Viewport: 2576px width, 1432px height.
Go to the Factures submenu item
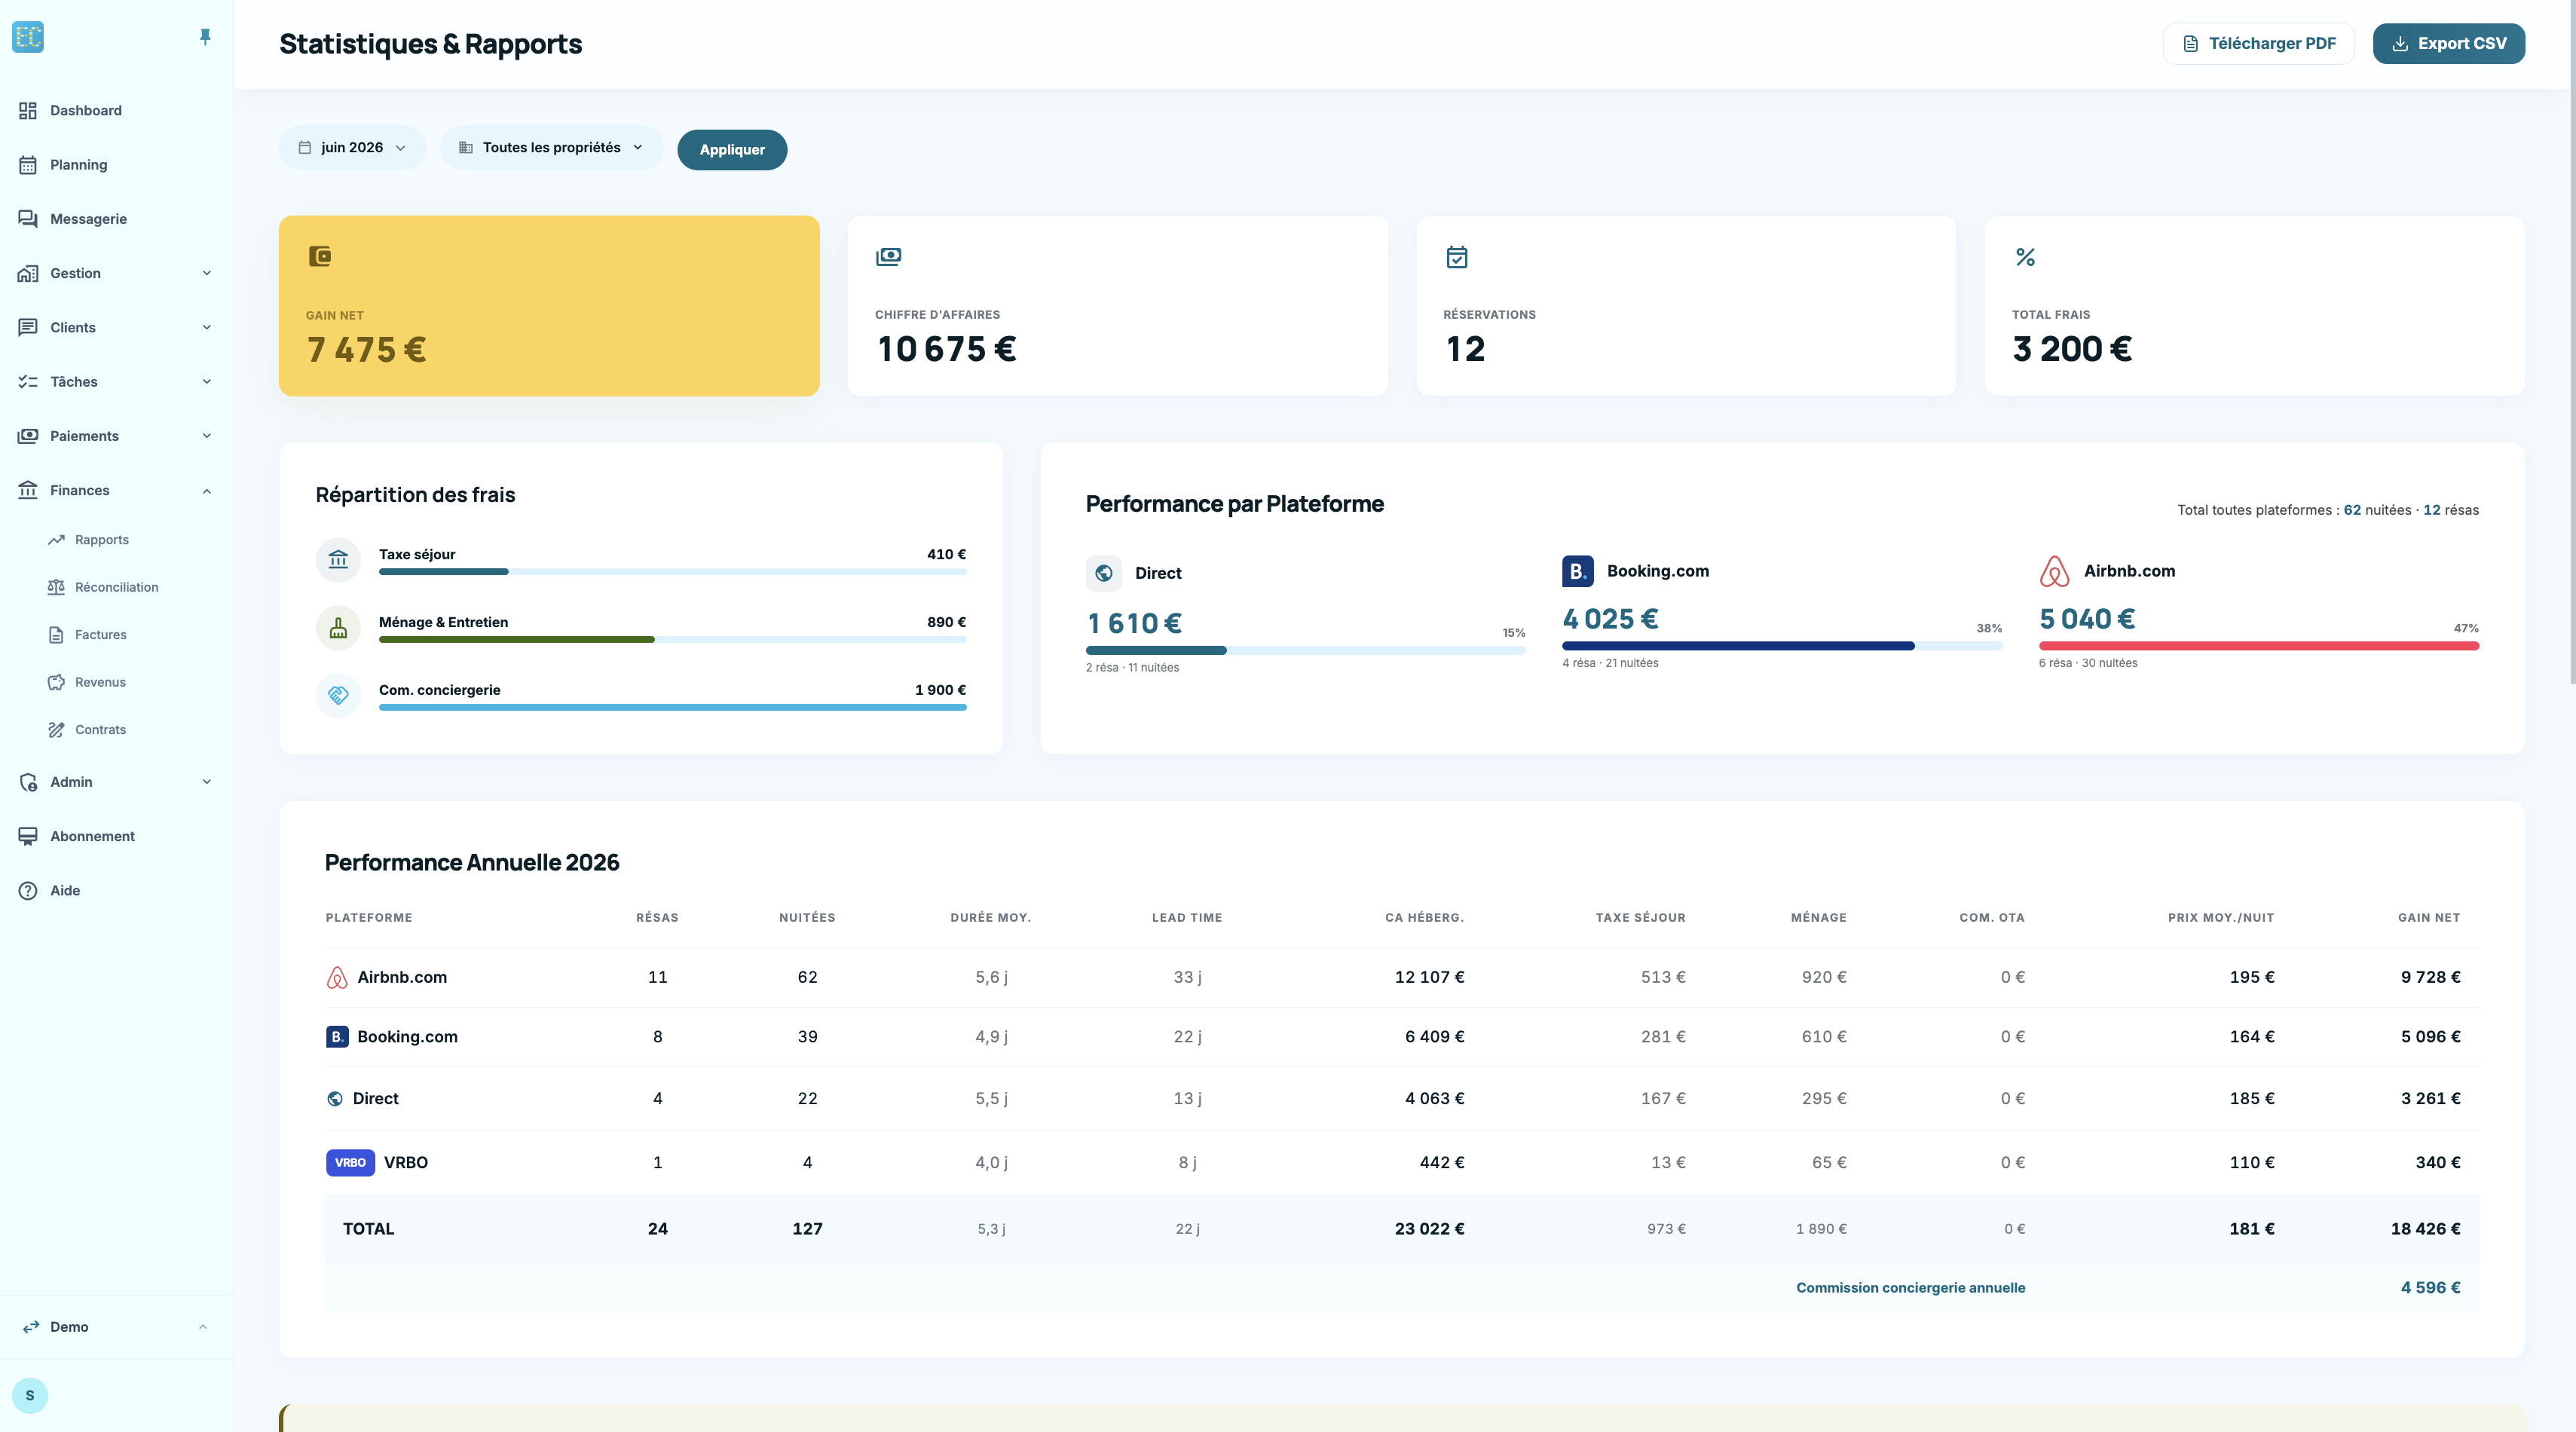click(x=101, y=635)
